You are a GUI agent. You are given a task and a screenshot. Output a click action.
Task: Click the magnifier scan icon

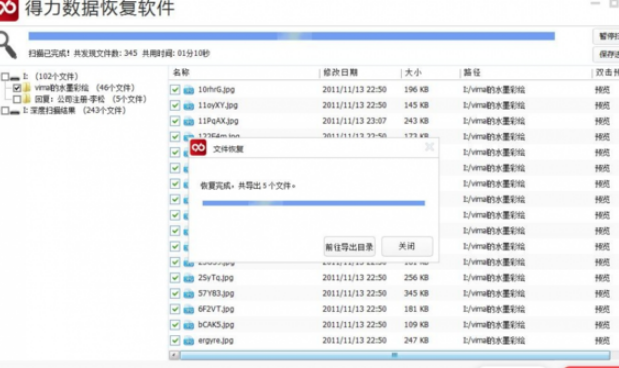coord(8,45)
